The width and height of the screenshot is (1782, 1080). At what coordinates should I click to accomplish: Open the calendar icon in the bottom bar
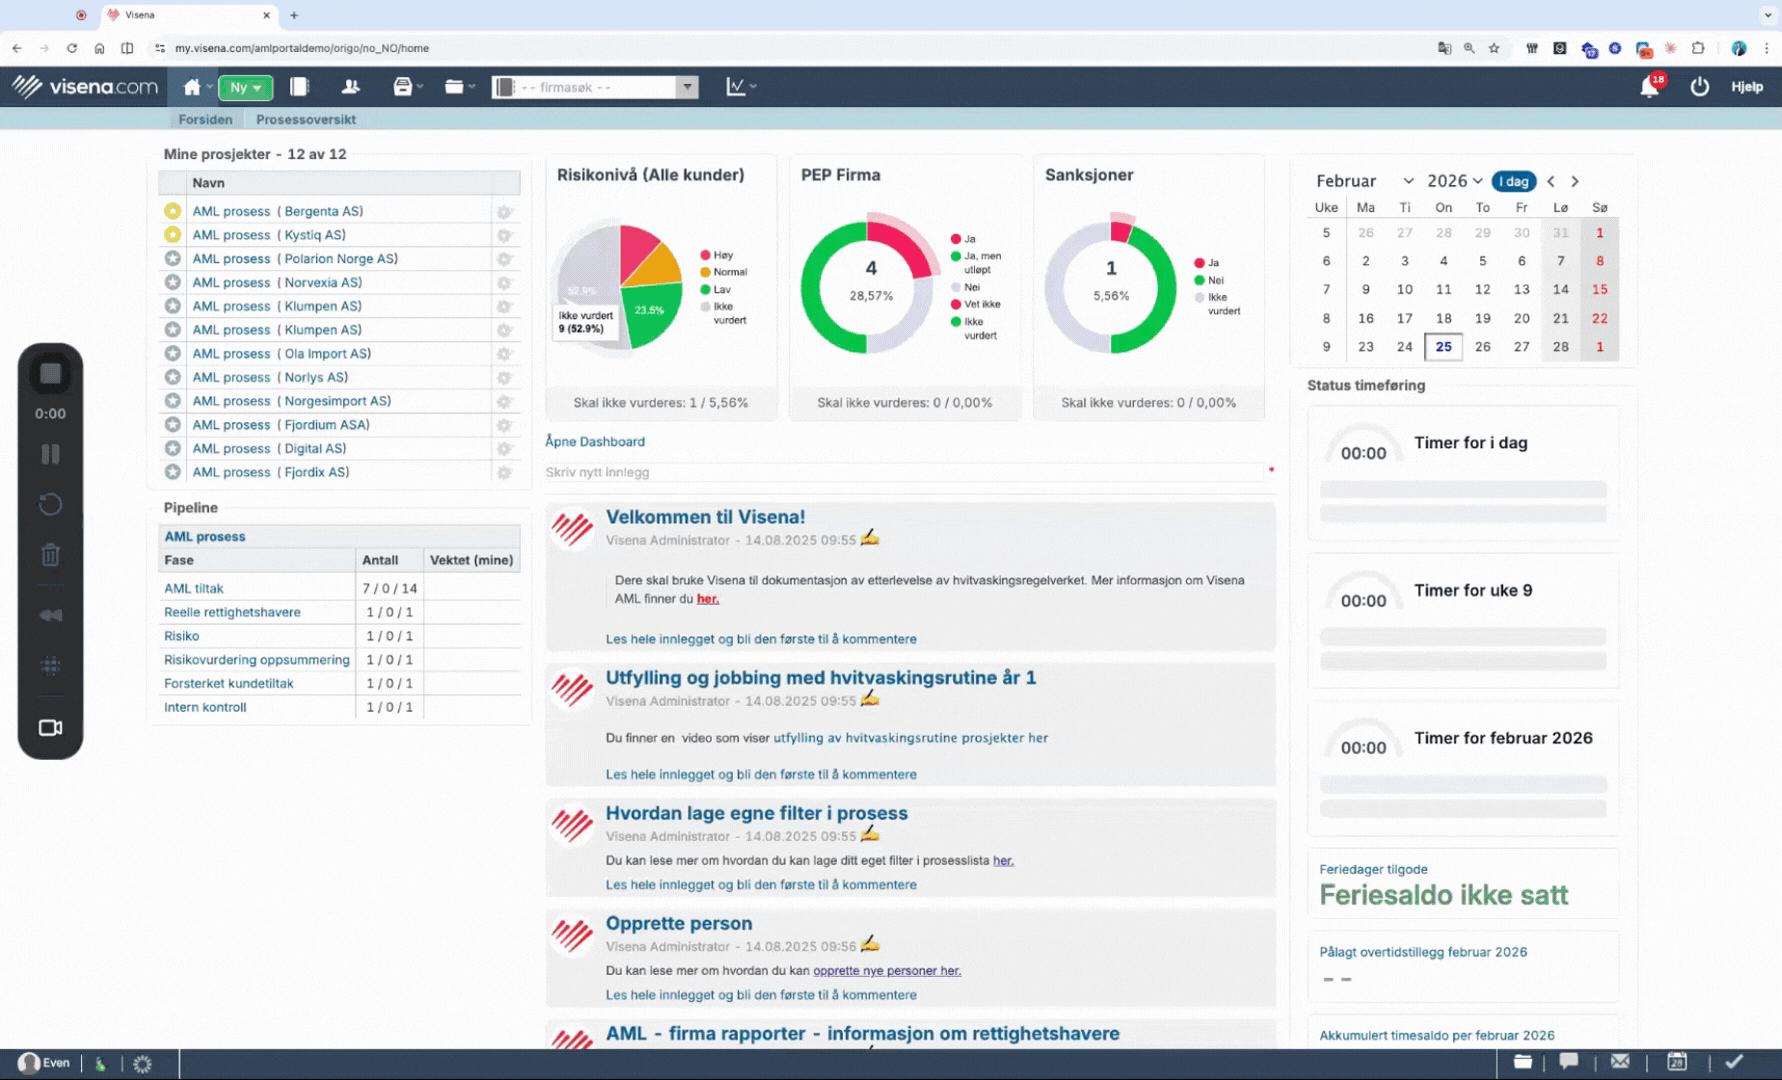1677,1062
